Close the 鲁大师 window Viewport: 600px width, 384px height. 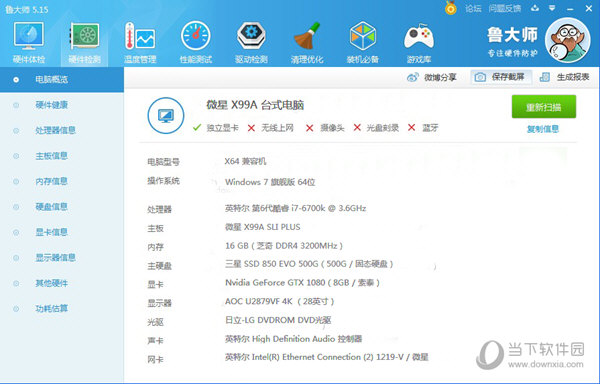click(589, 8)
